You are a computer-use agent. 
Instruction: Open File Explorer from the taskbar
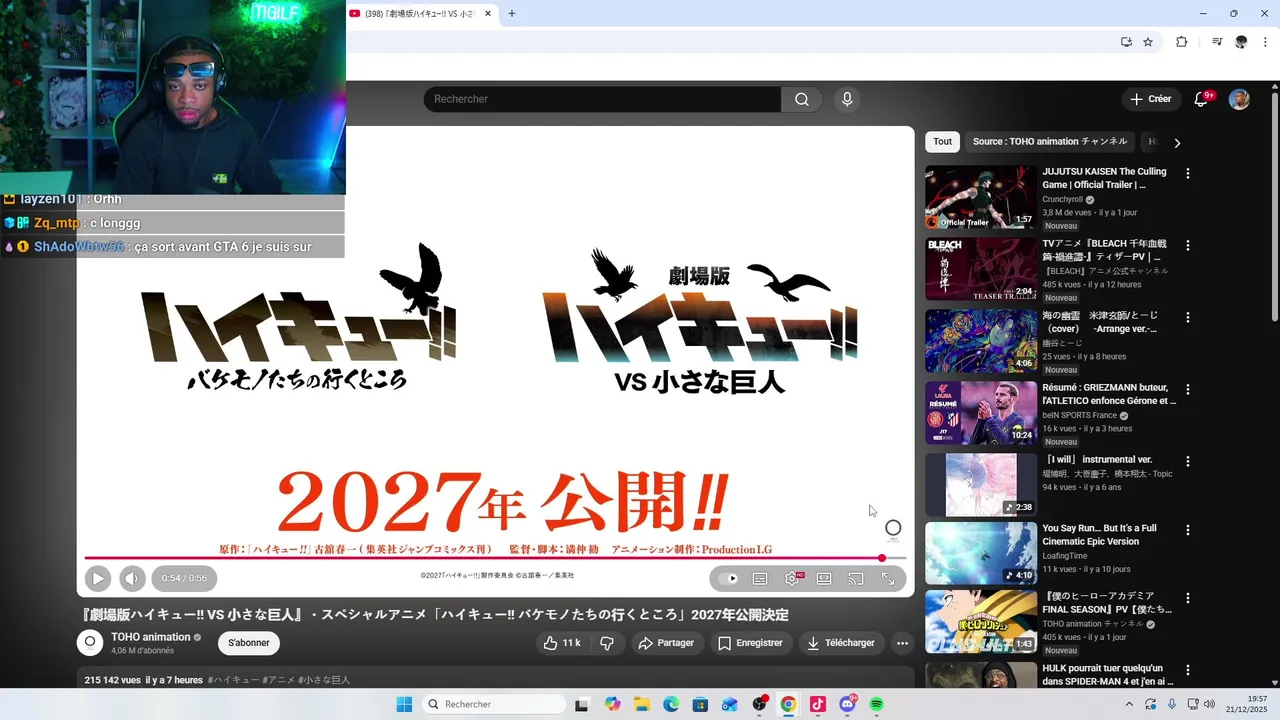point(642,704)
